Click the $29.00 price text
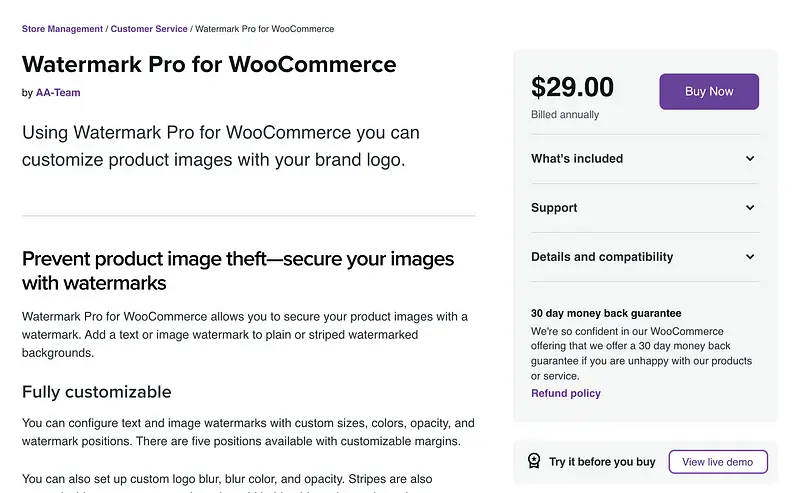 coord(572,88)
